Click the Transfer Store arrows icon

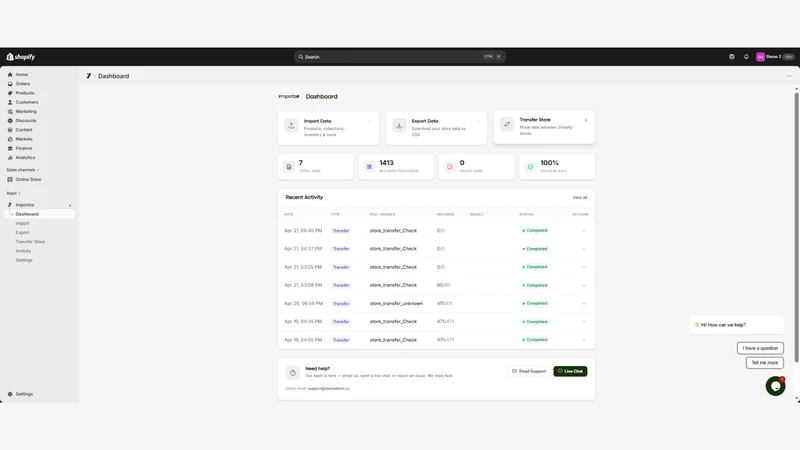tap(507, 124)
